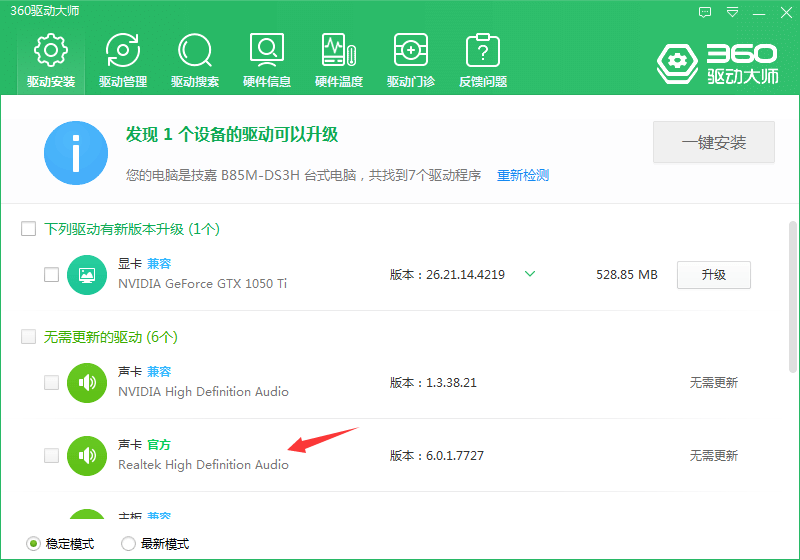The image size is (800, 560).
Task: Tick the NVIDIA GeForce GTX 1050 Ti checkbox
Action: click(x=52, y=274)
